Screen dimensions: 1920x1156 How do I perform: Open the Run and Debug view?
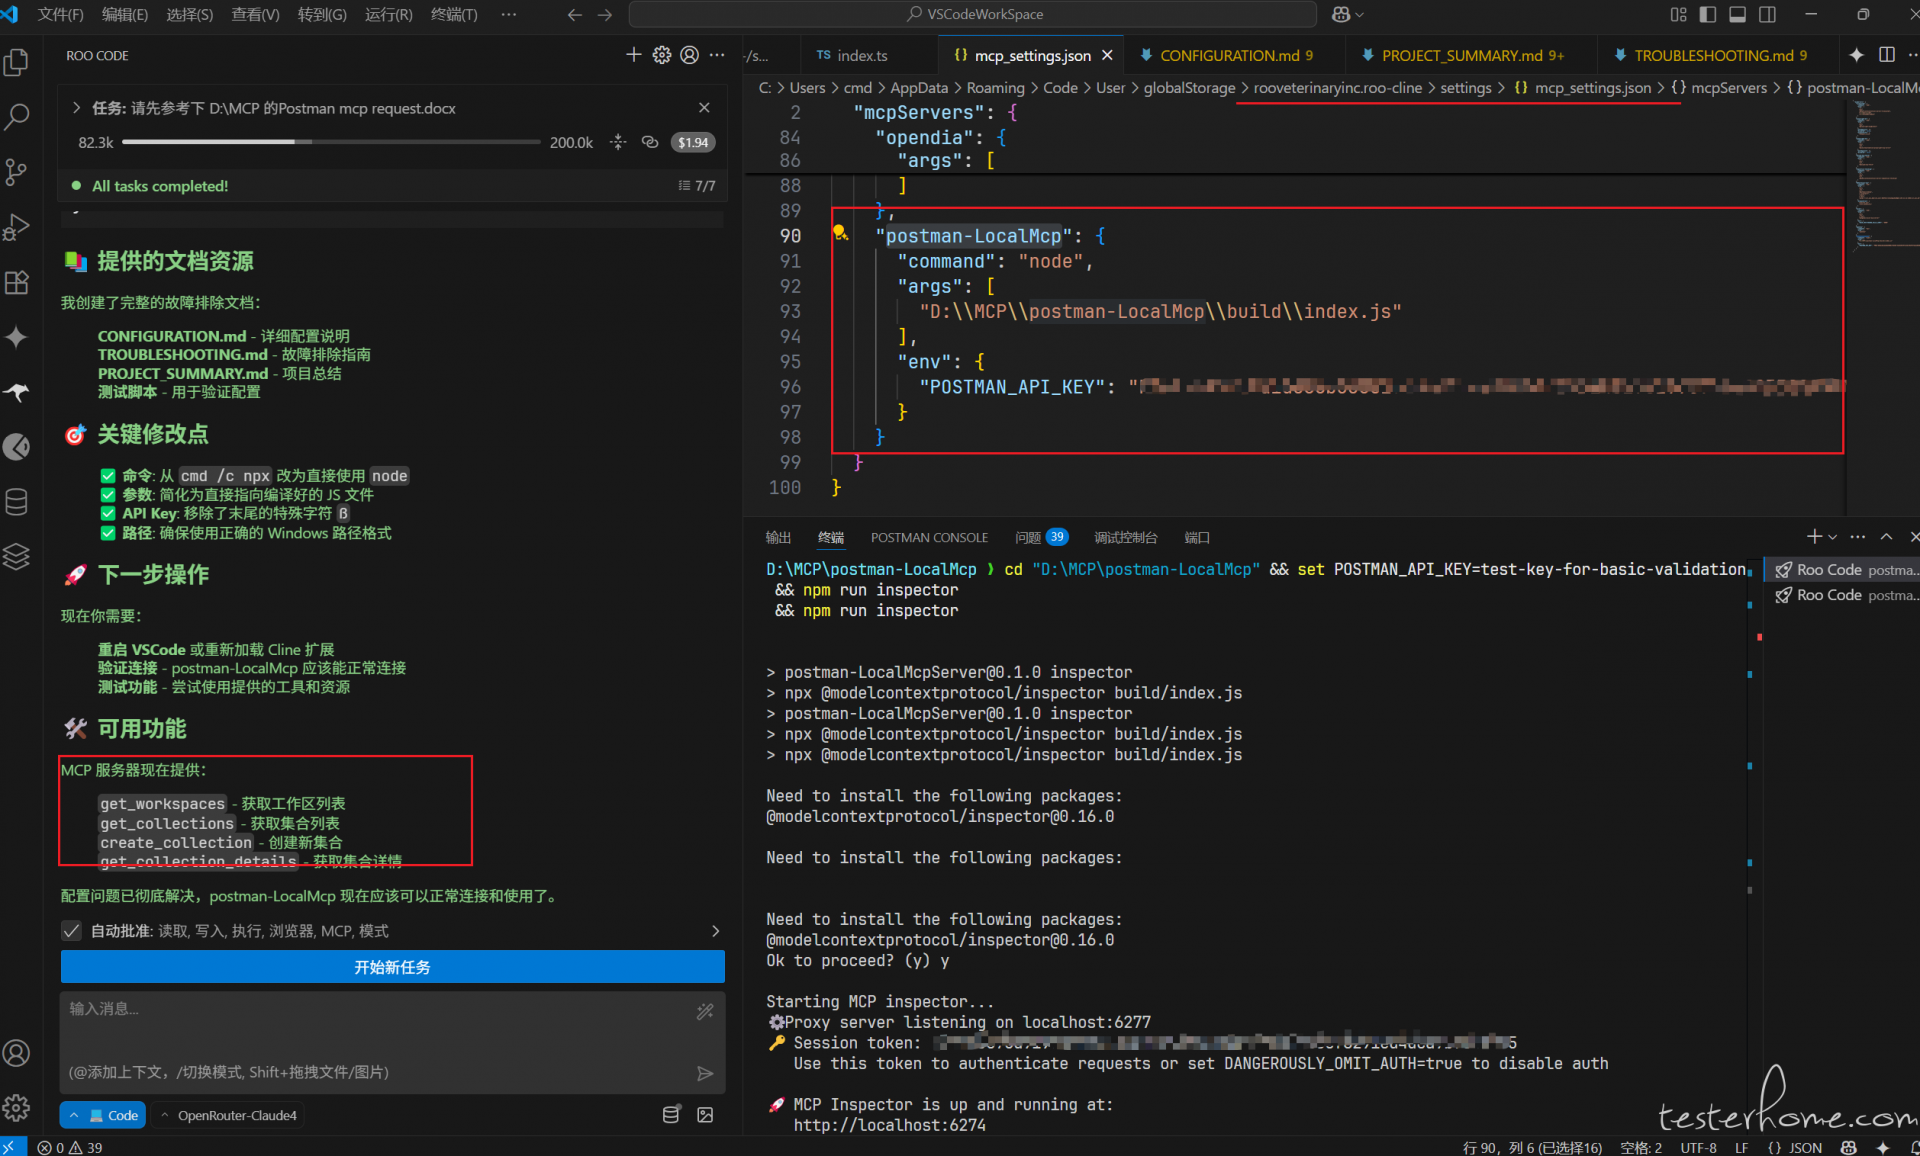(x=17, y=227)
